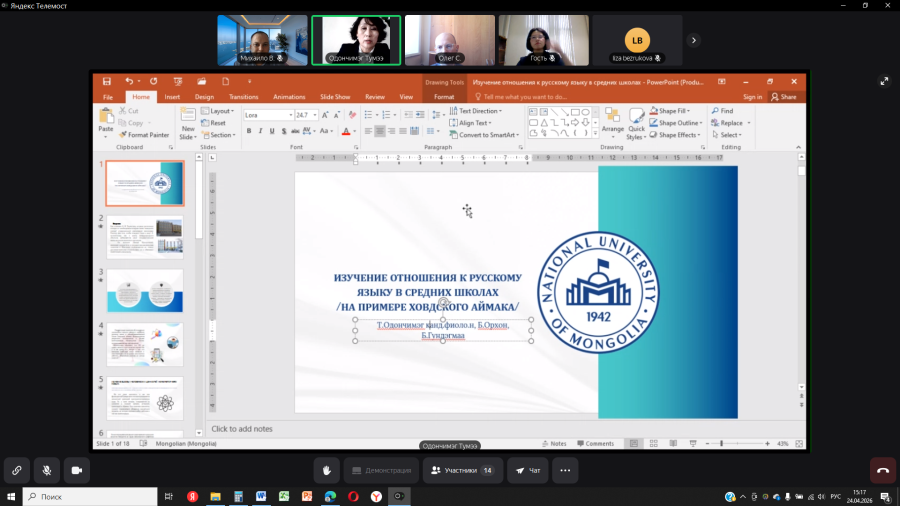Viewport: 900px width, 506px height.
Task: Click the New Slide icon
Action: pos(188,120)
